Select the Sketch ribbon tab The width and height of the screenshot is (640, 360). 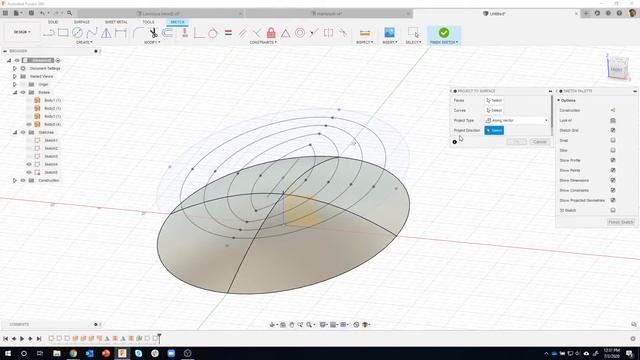[x=178, y=22]
